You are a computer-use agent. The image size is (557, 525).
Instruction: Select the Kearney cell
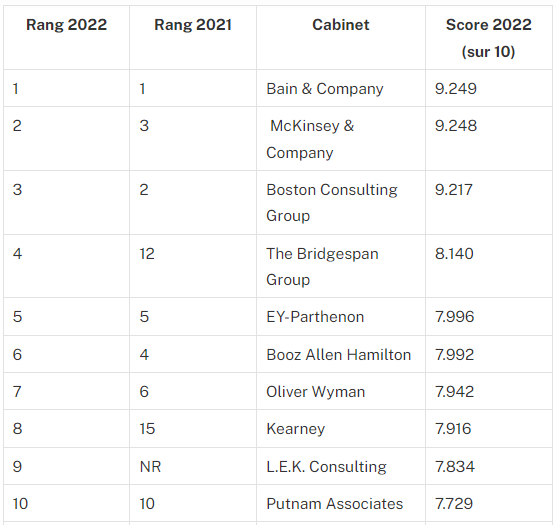(x=341, y=428)
